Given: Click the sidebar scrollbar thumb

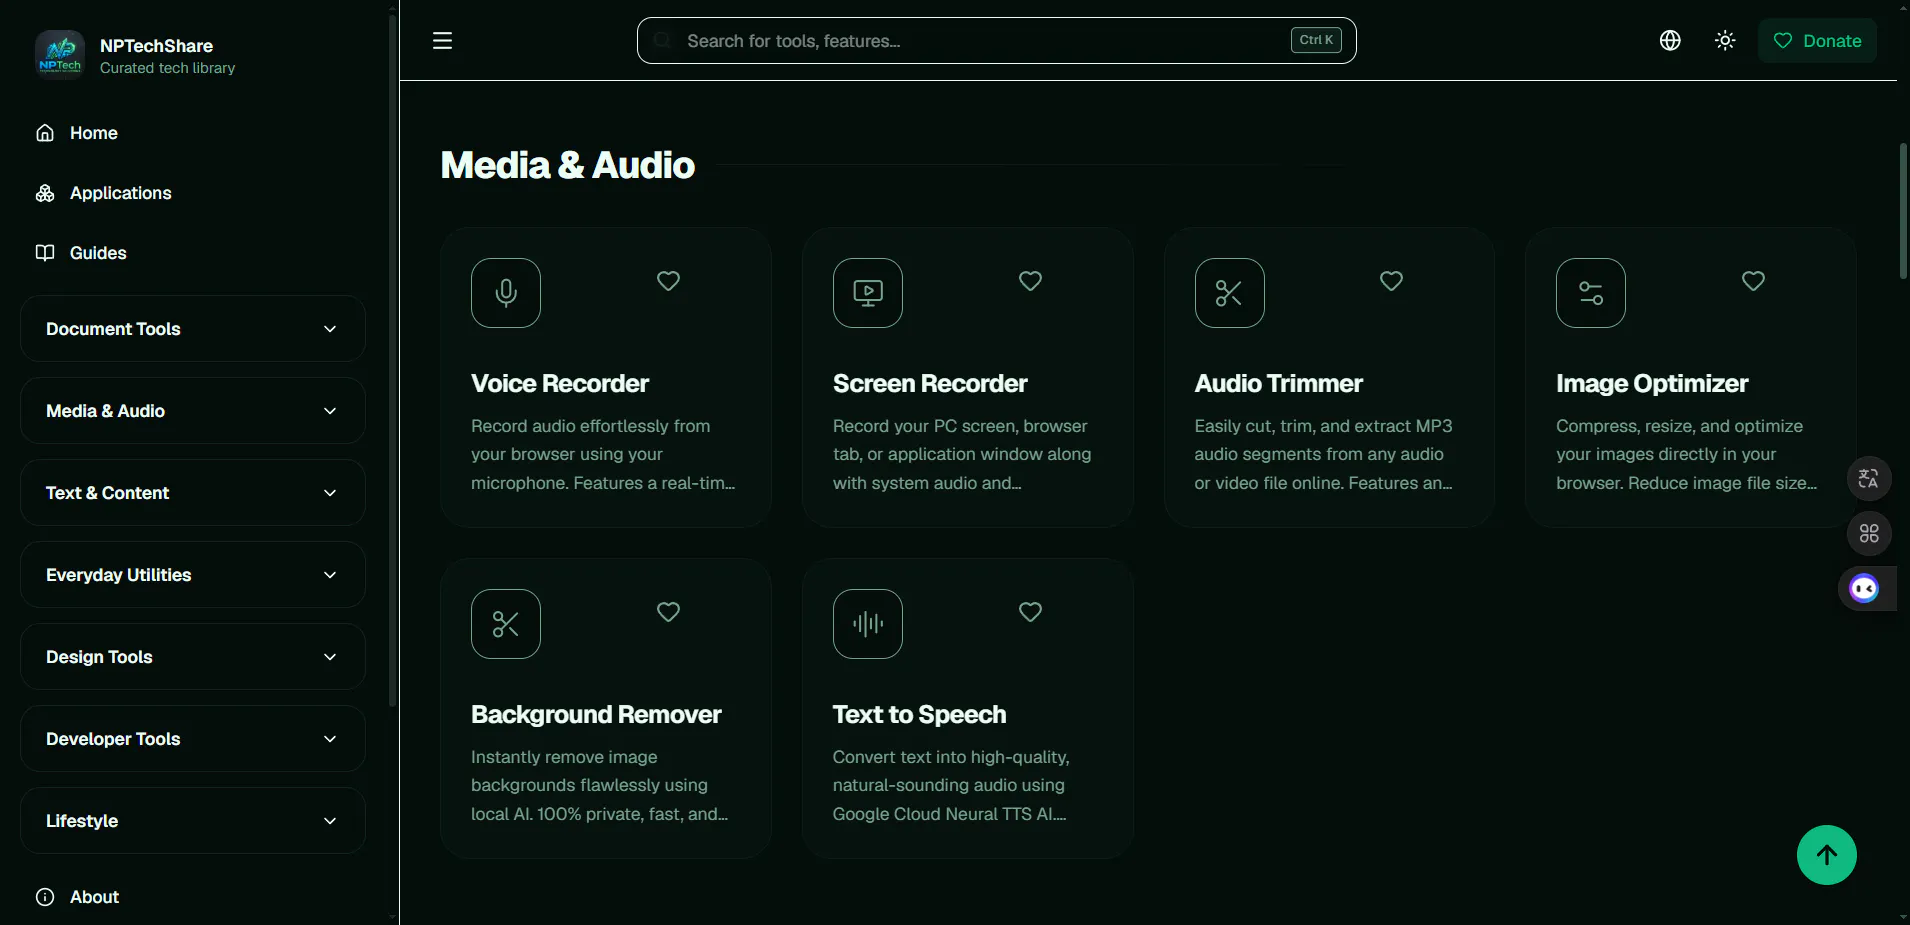Looking at the screenshot, I should click(x=392, y=360).
